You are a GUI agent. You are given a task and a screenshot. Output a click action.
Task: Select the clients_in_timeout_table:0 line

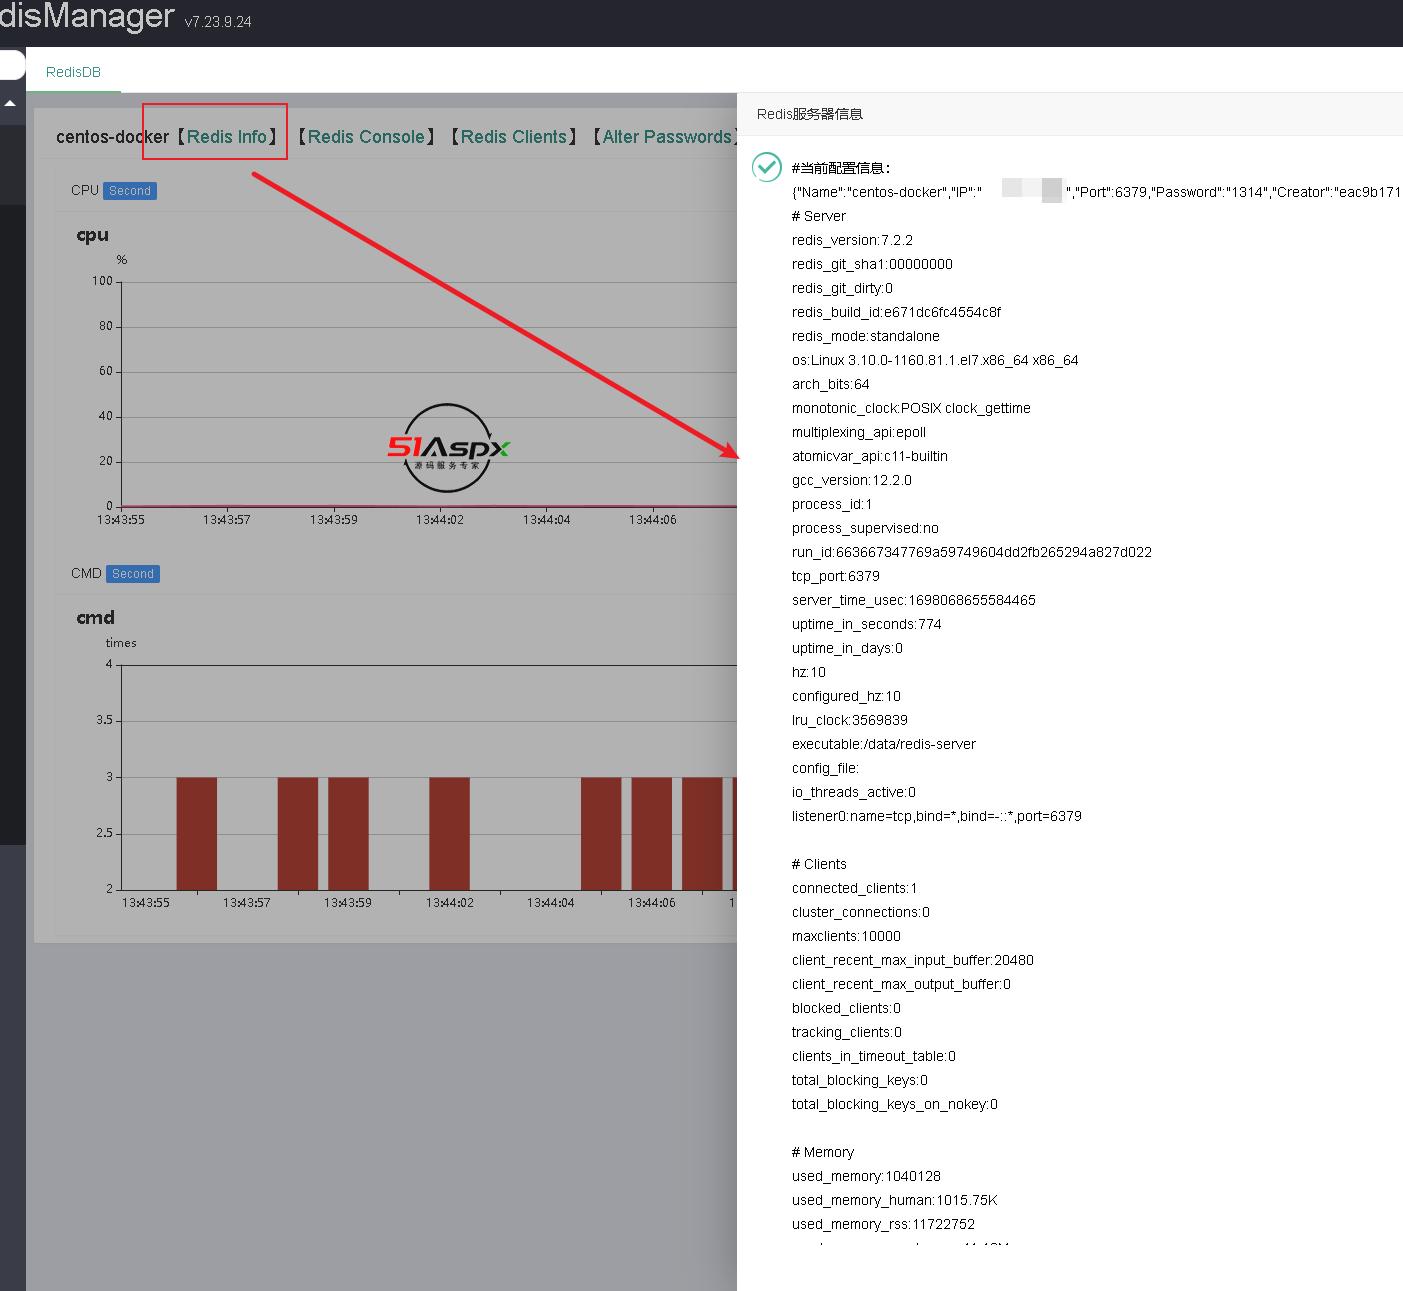874,1056
